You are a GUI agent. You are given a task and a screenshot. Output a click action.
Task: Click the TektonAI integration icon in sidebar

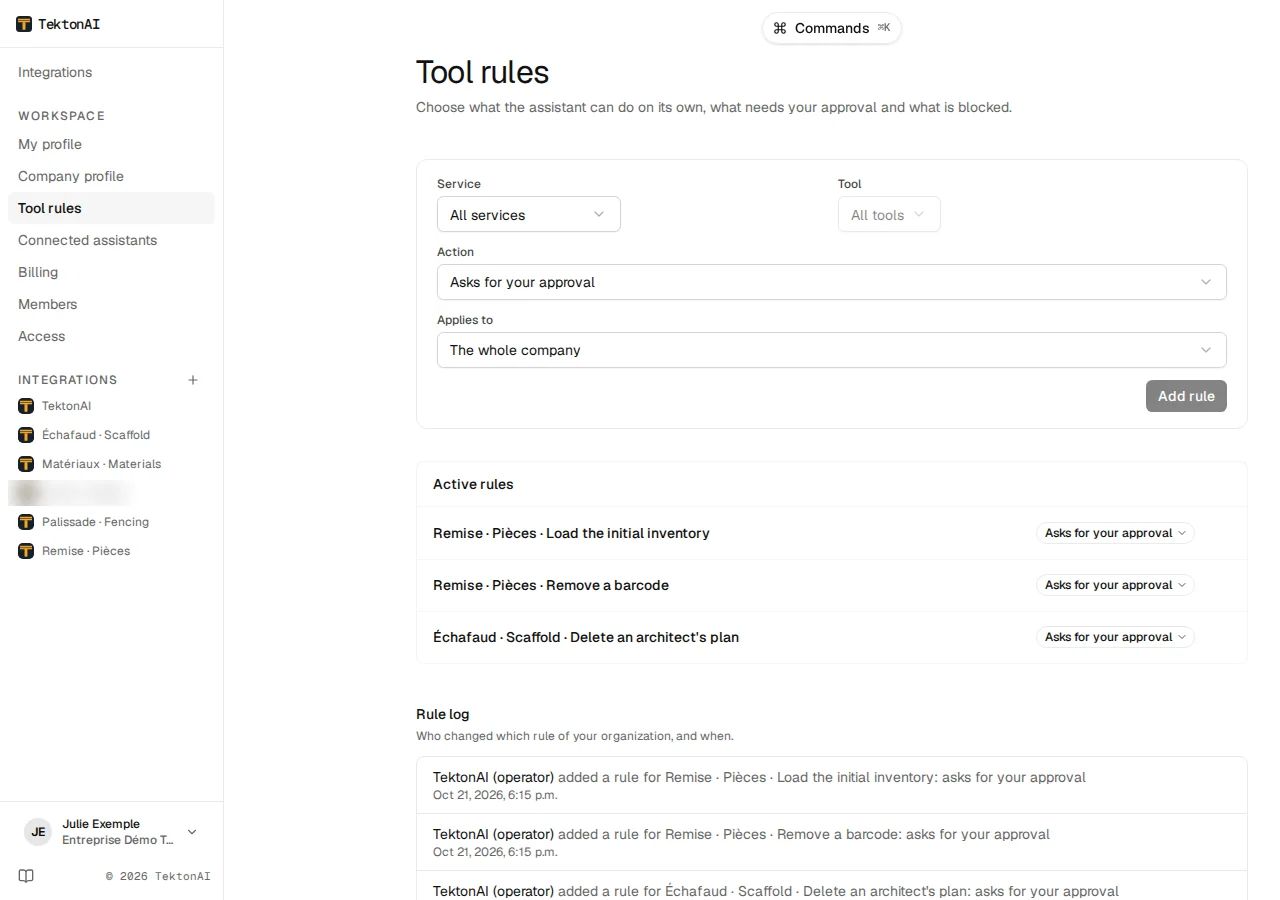26,406
